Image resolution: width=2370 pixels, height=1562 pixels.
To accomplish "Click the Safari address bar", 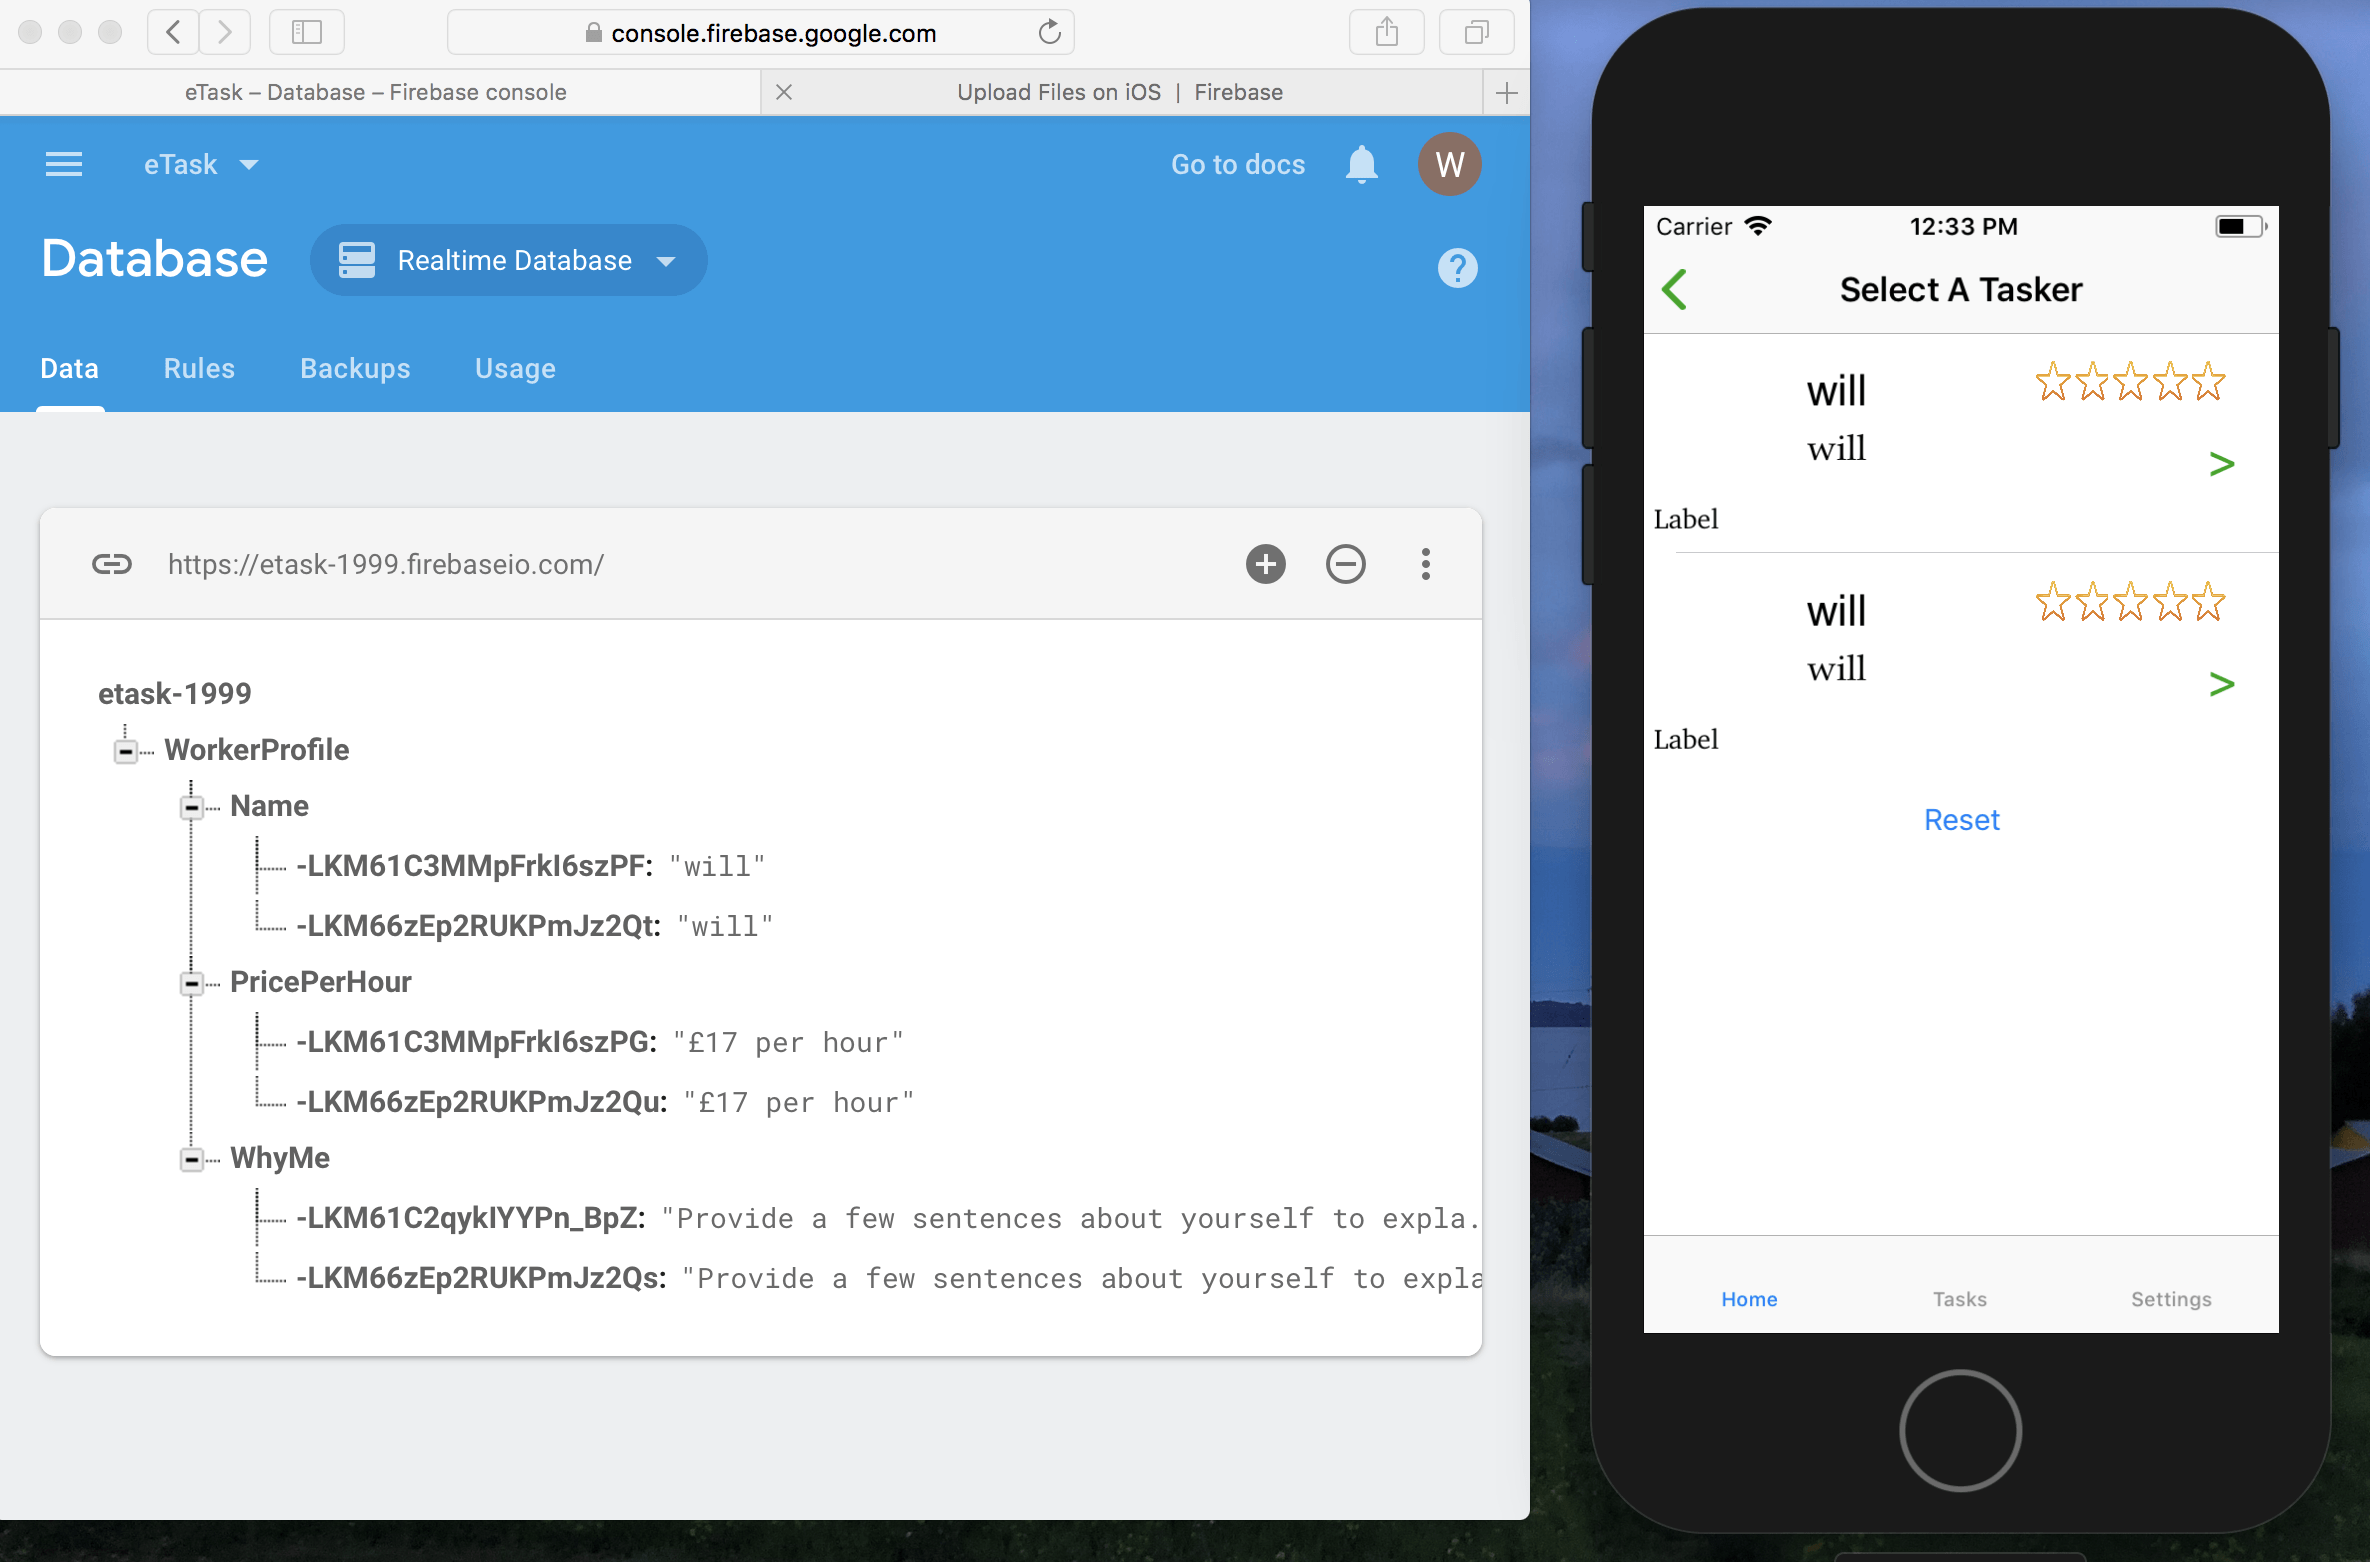I will point(761,33).
